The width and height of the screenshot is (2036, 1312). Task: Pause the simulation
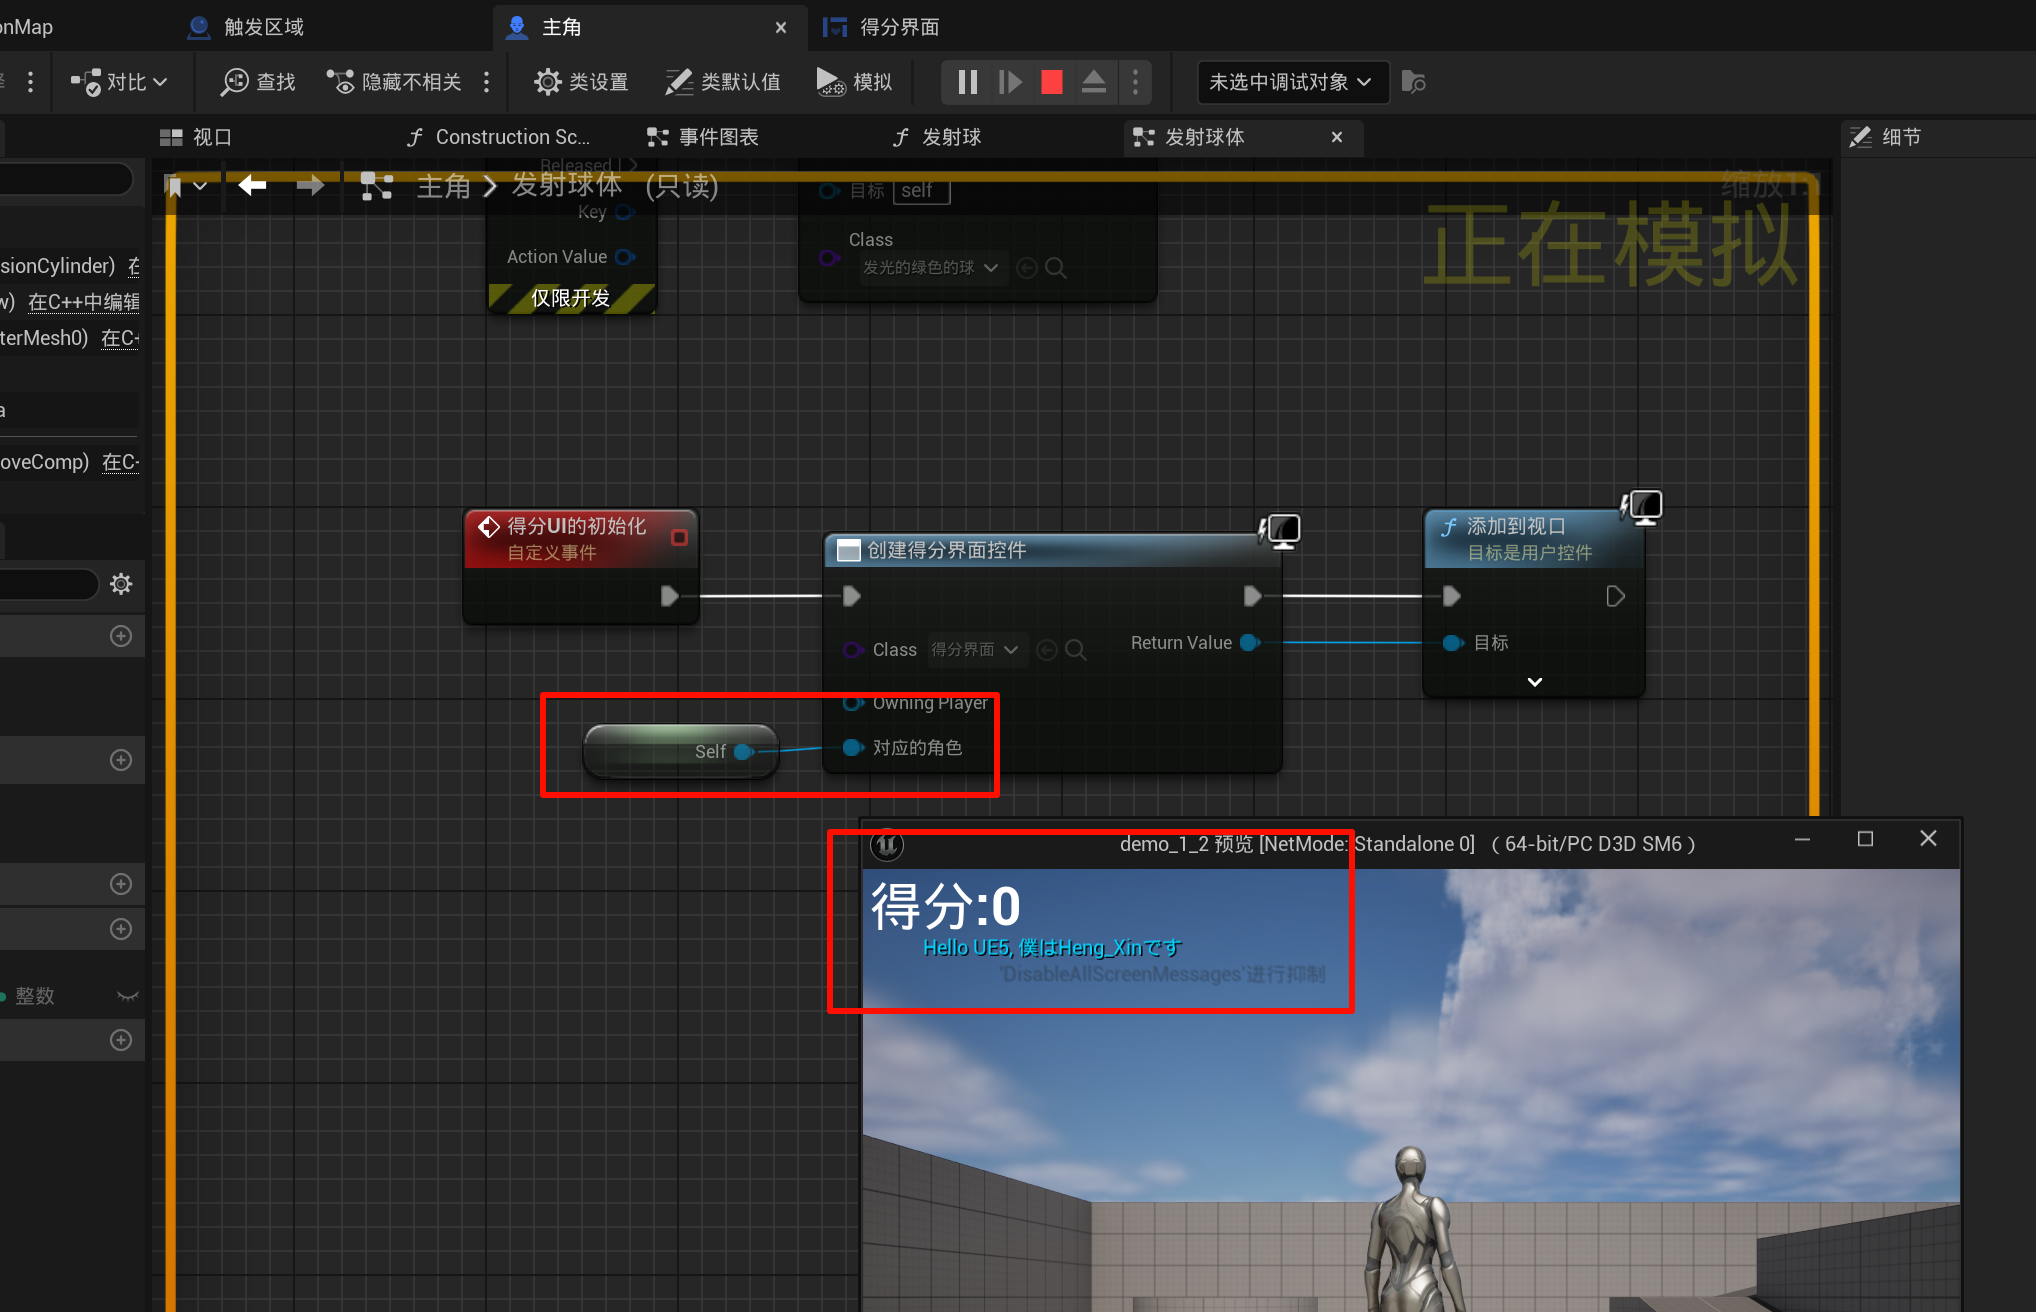(967, 82)
